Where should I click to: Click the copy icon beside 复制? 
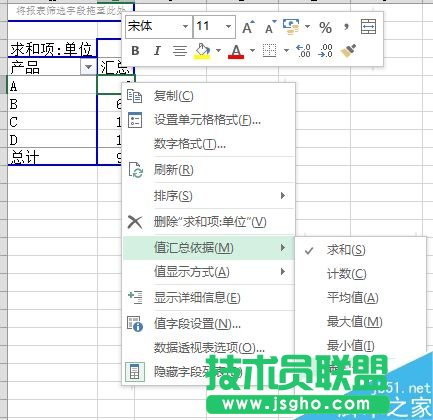(135, 96)
